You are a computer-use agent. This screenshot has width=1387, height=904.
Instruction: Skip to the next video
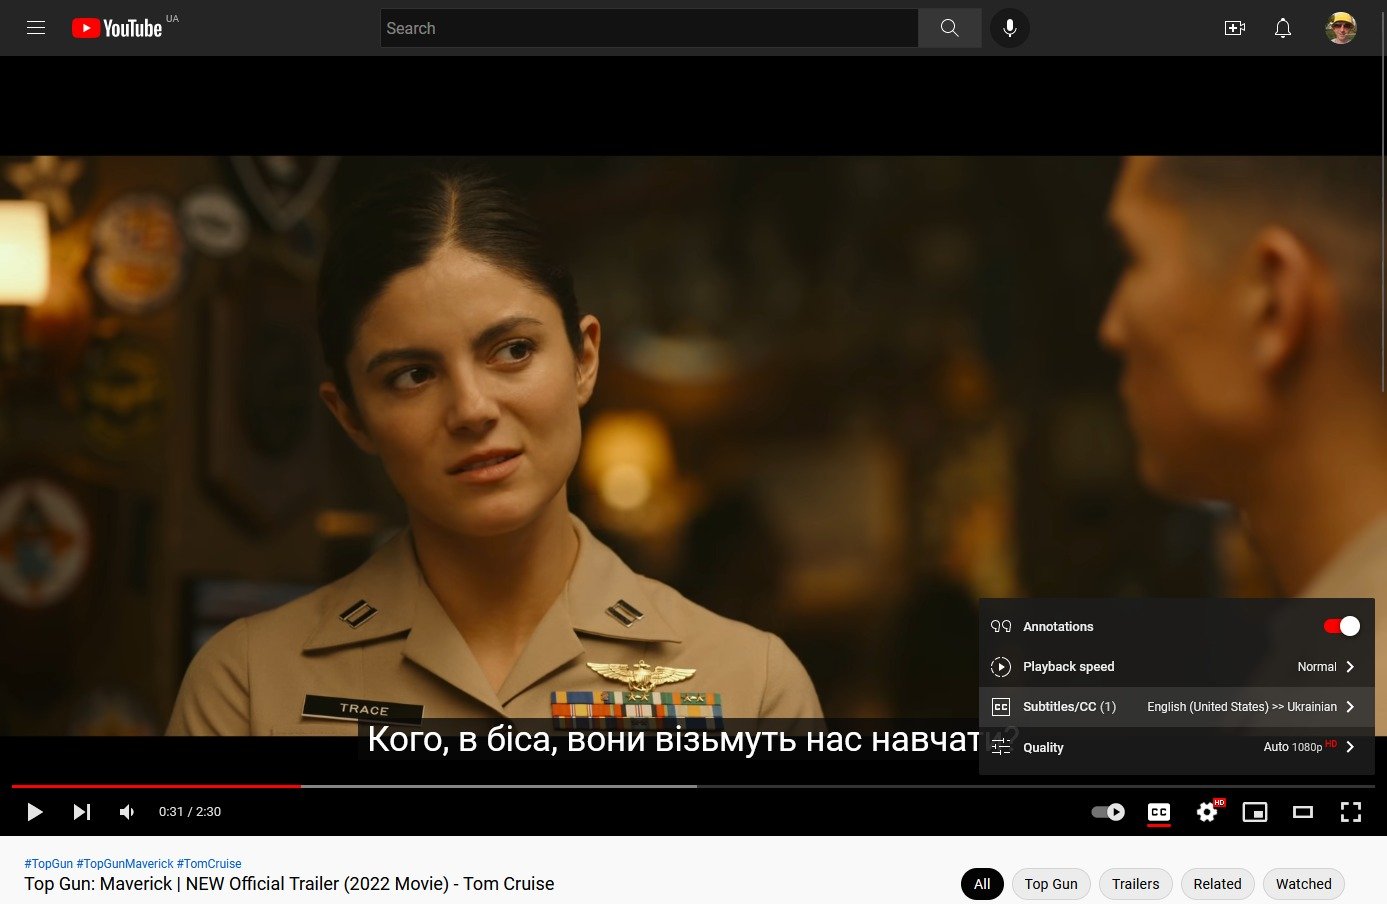(82, 812)
